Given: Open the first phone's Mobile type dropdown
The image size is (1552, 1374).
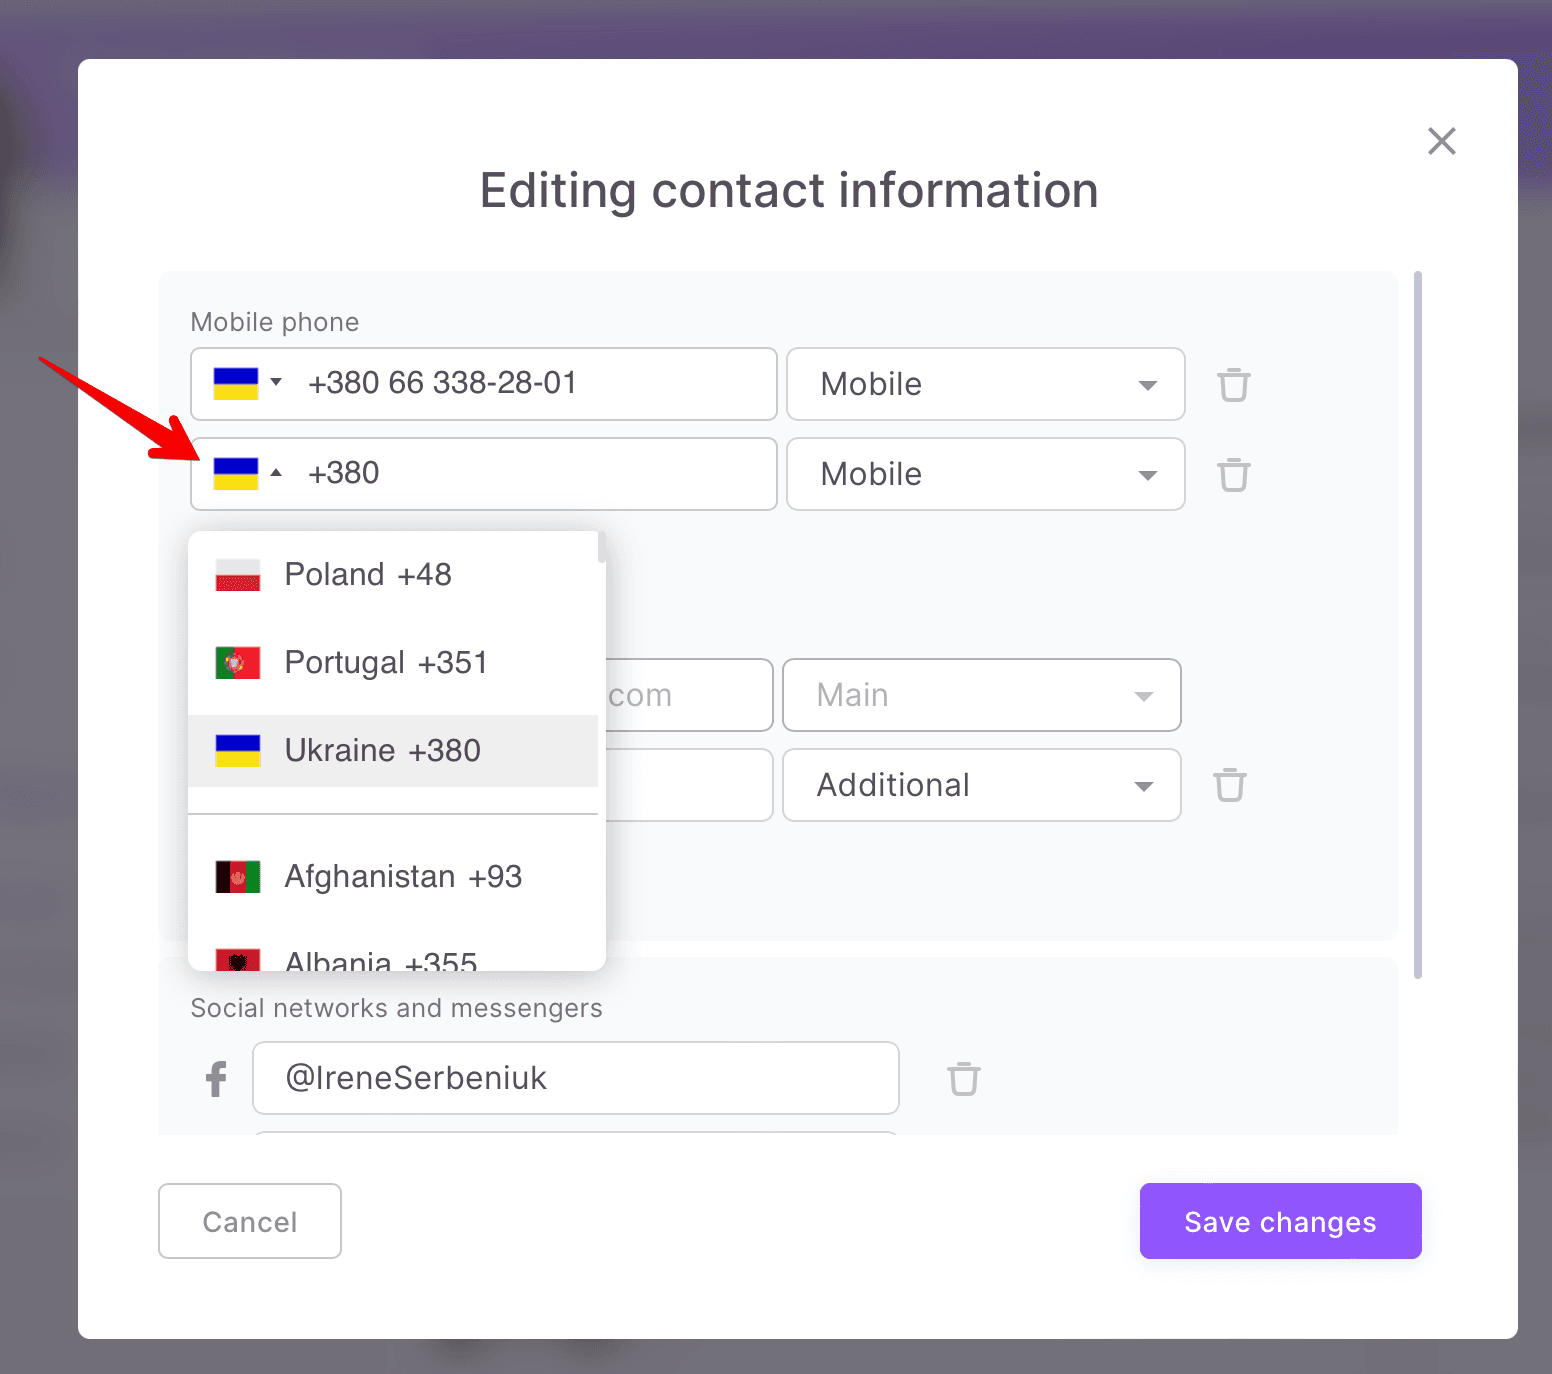Looking at the screenshot, I should pyautogui.click(x=985, y=384).
